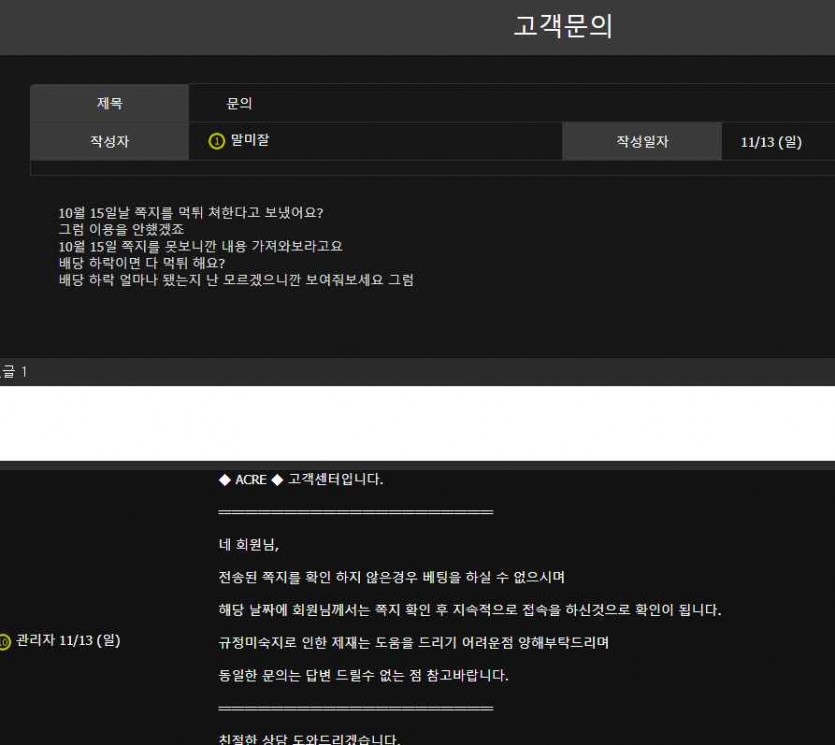The image size is (835, 745).
Task: Click the reply line starting 규정미숙지로 인한 제재
Action: (x=413, y=642)
